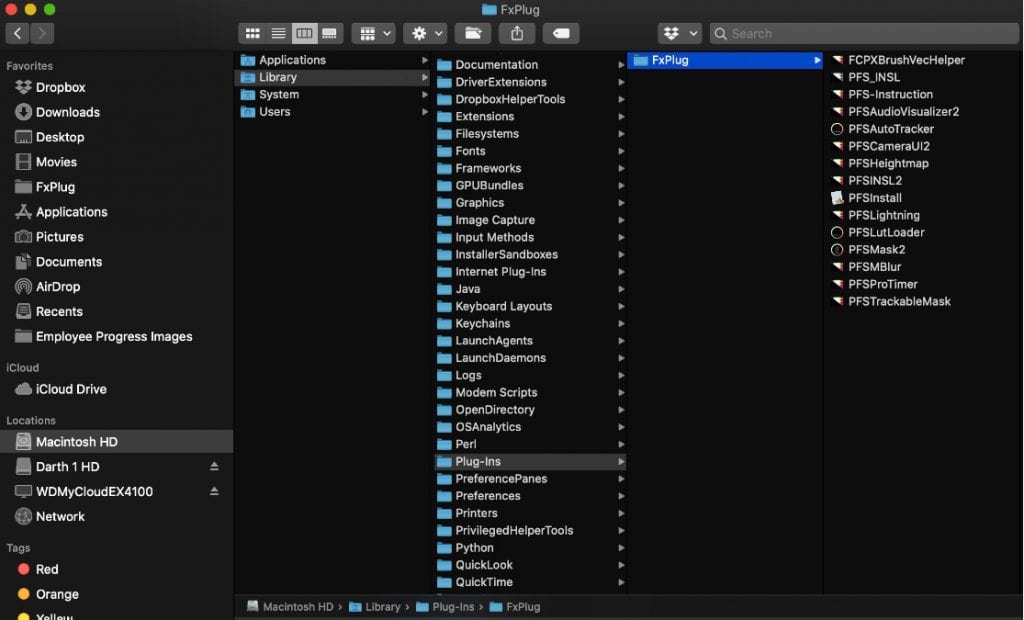Screen dimensions: 1024x620
Task: Expand the Frameworks folder arrow
Action: 621,168
